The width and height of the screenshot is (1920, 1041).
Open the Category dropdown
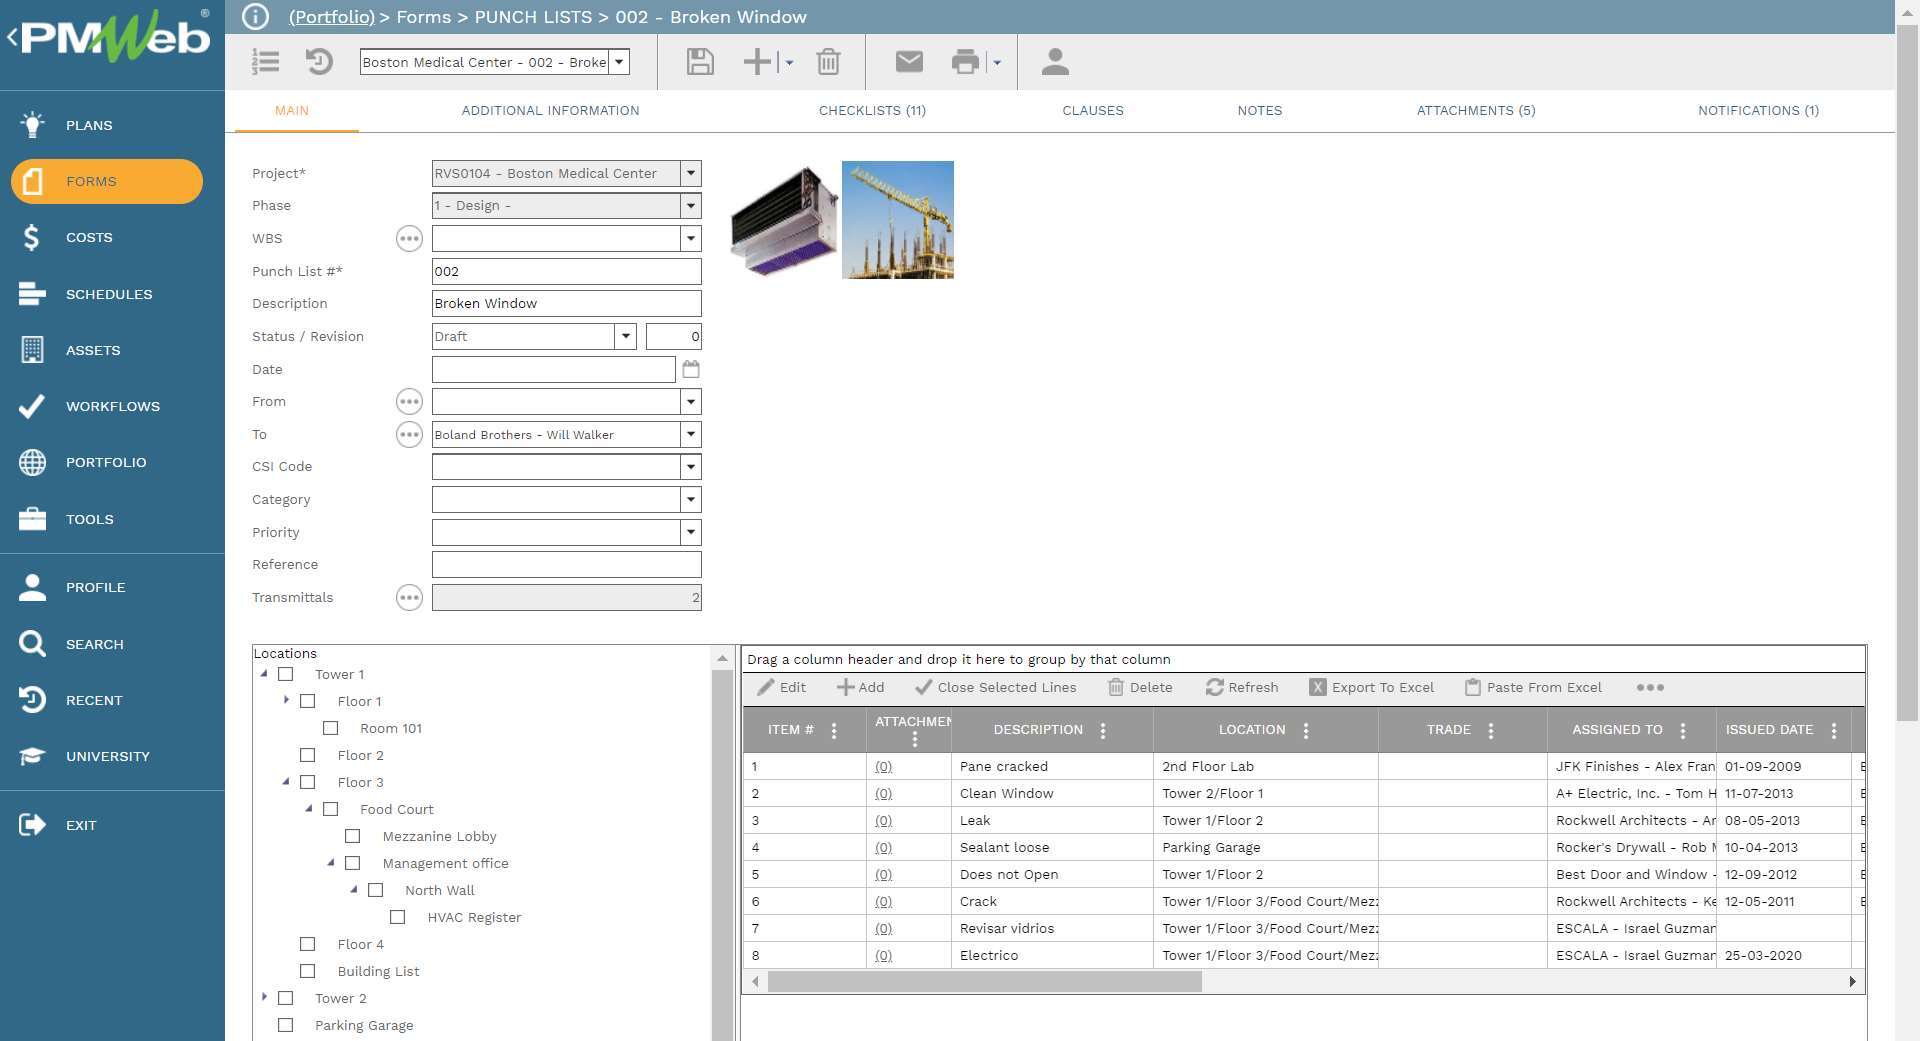tap(691, 499)
